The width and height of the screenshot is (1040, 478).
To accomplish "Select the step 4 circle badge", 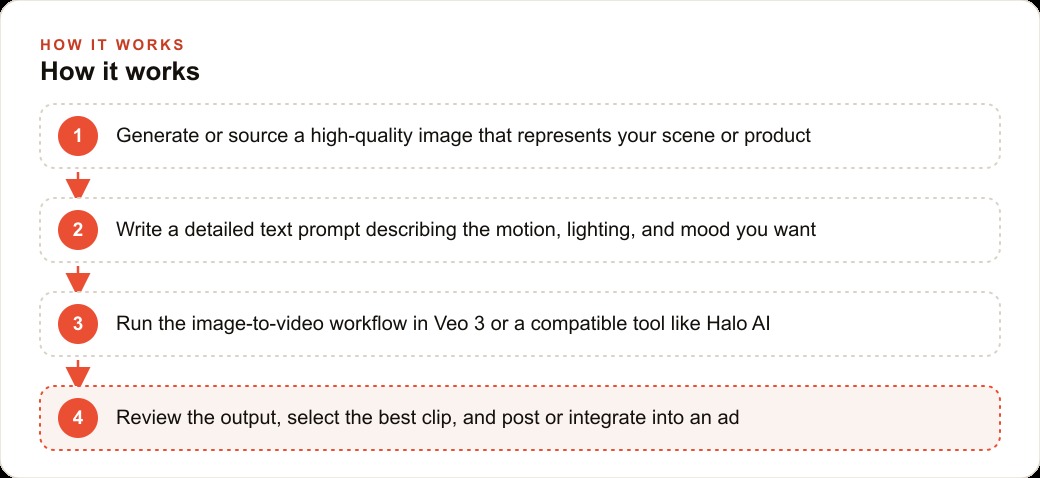I will coord(78,418).
